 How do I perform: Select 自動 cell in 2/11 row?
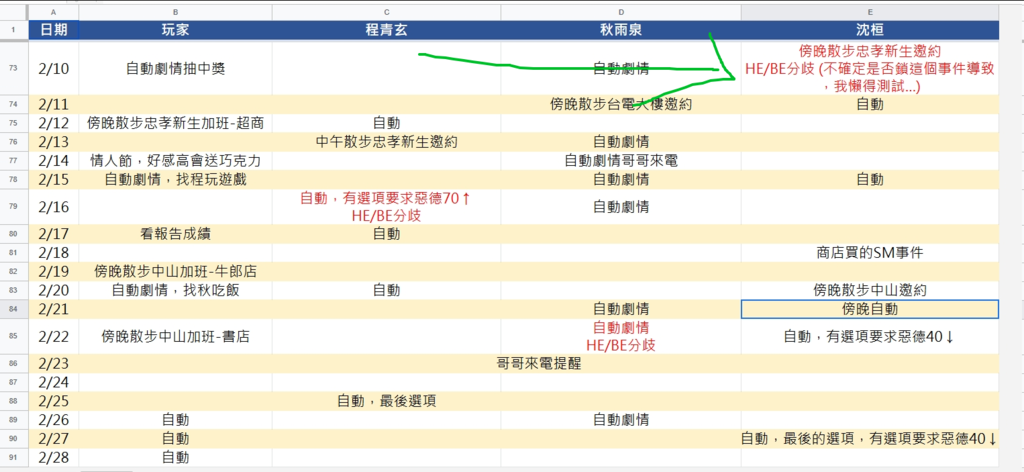click(x=870, y=104)
